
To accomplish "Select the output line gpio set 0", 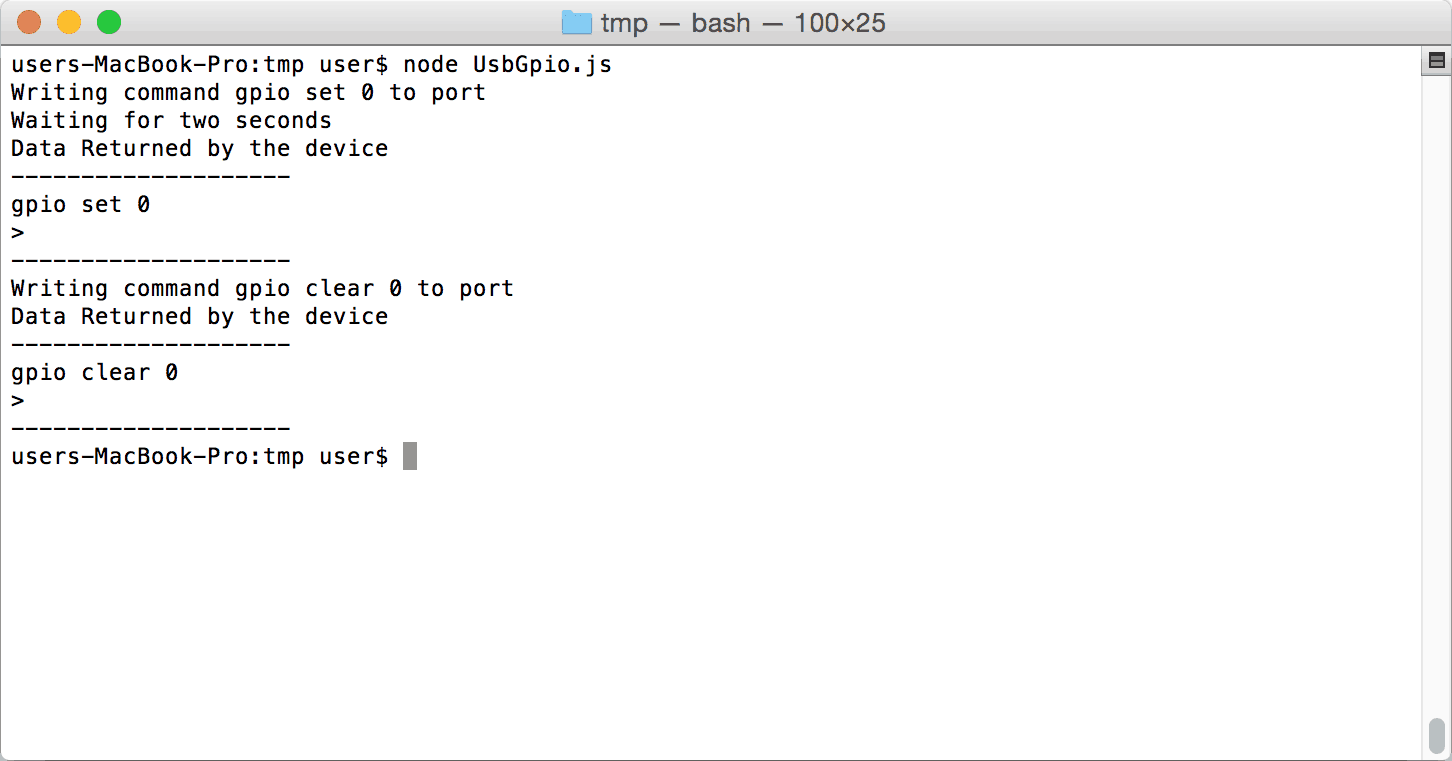I will pos(80,204).
